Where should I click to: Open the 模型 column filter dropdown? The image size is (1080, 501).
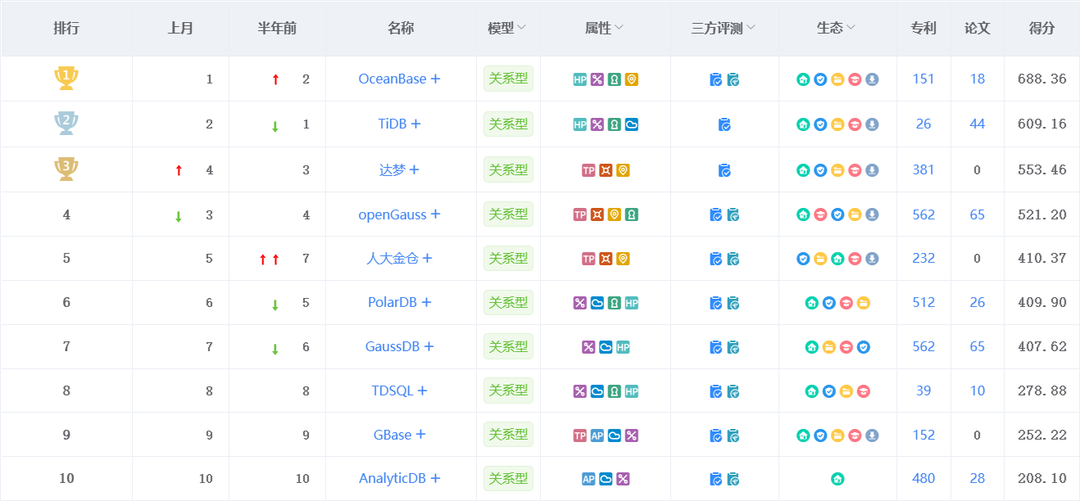(x=521, y=28)
